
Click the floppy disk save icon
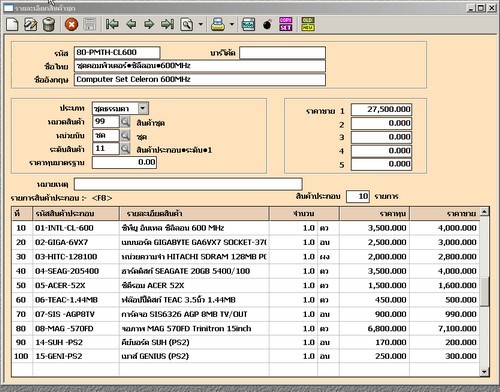coord(89,24)
